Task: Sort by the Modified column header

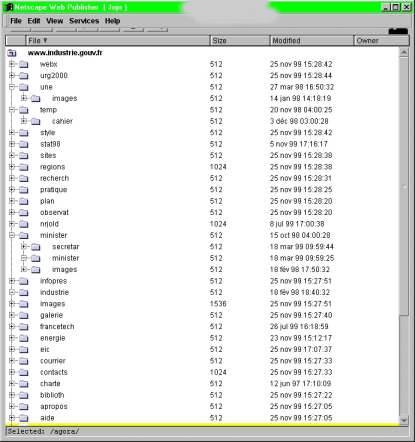Action: tap(311, 41)
